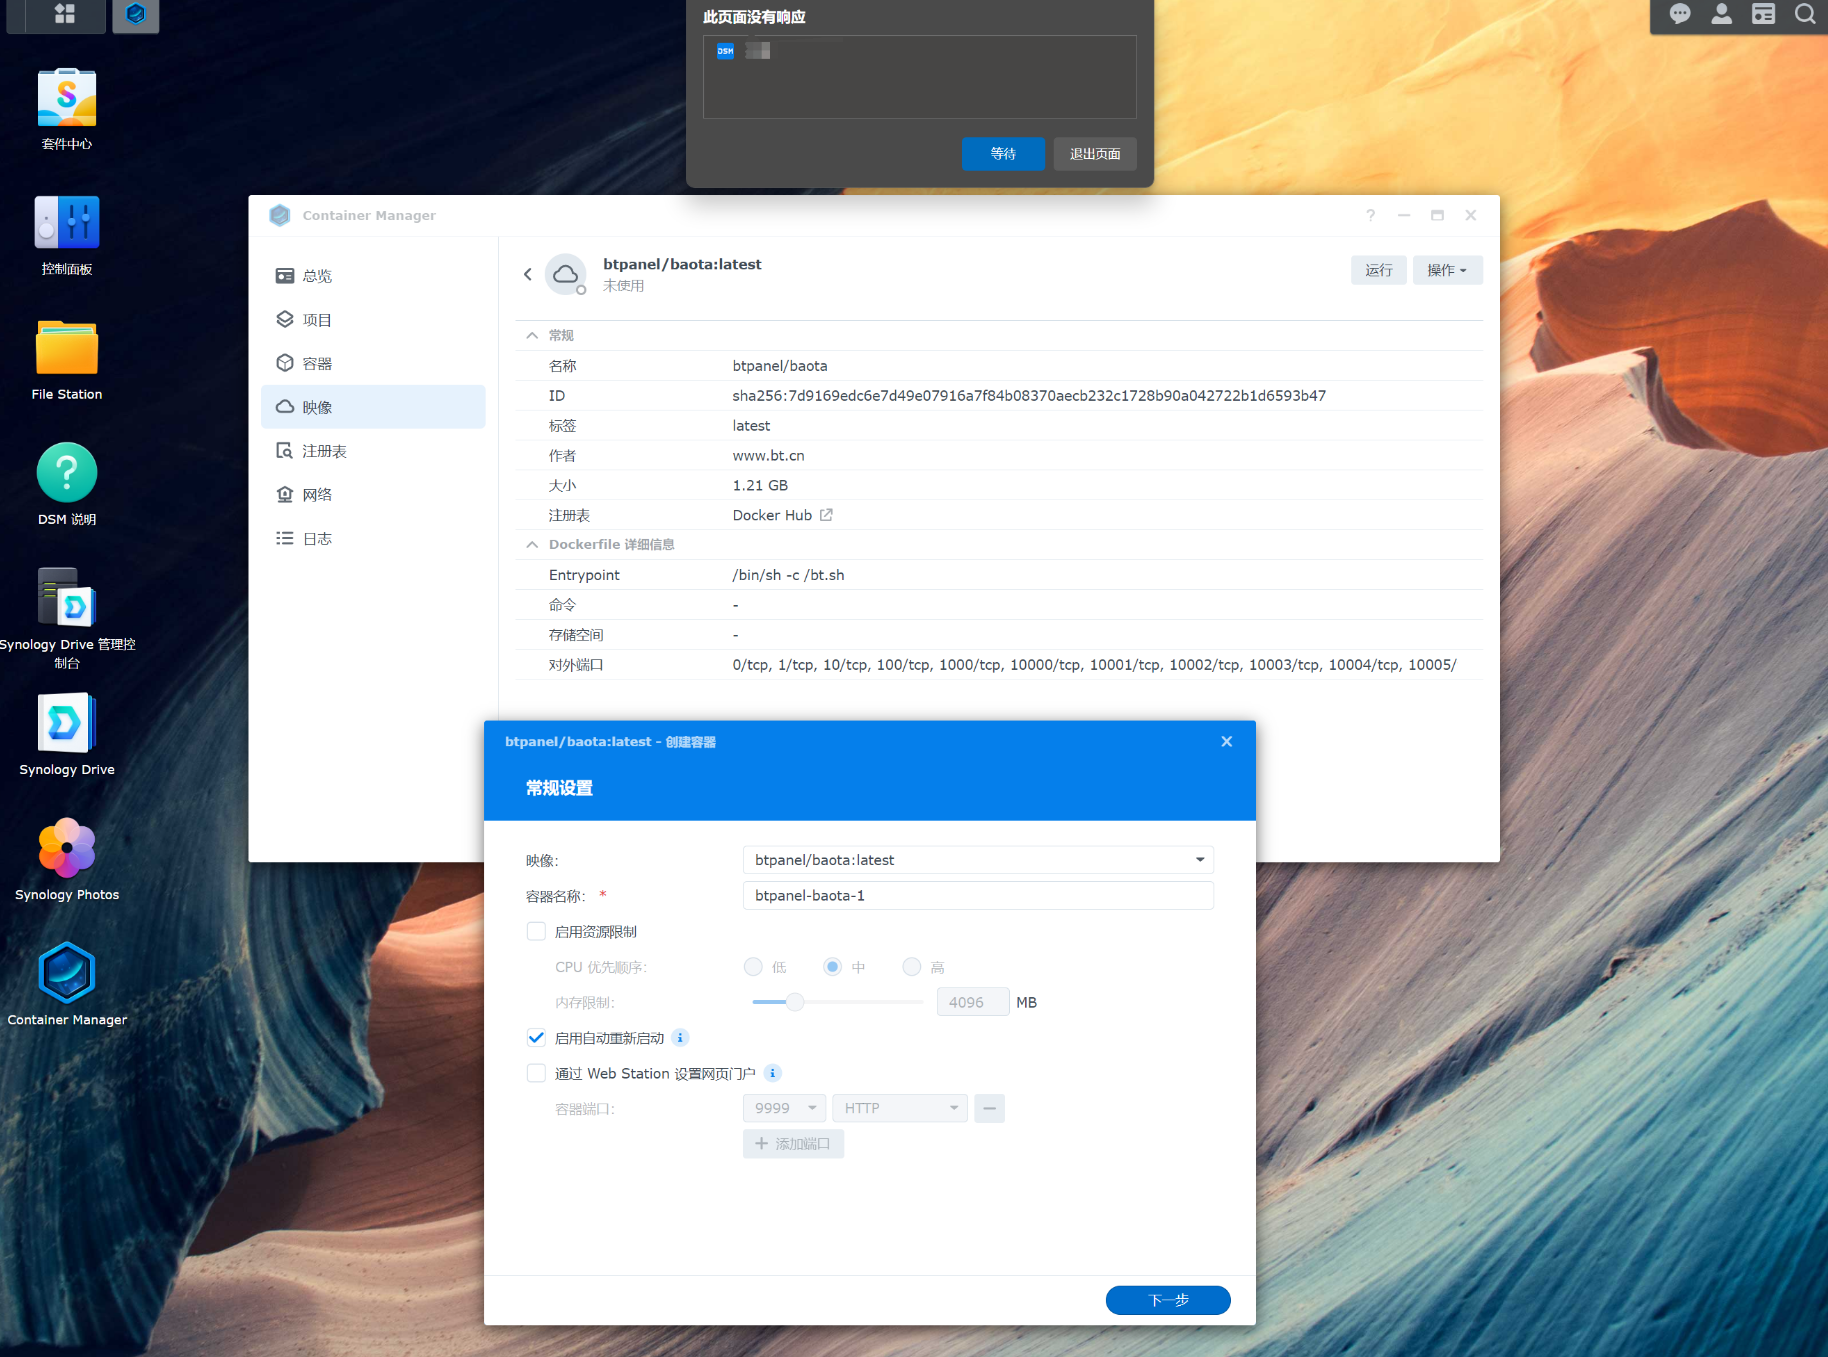This screenshot has width=1828, height=1357.
Task: Click the cloud image icon beside btpanel/baota:latest
Action: point(566,274)
